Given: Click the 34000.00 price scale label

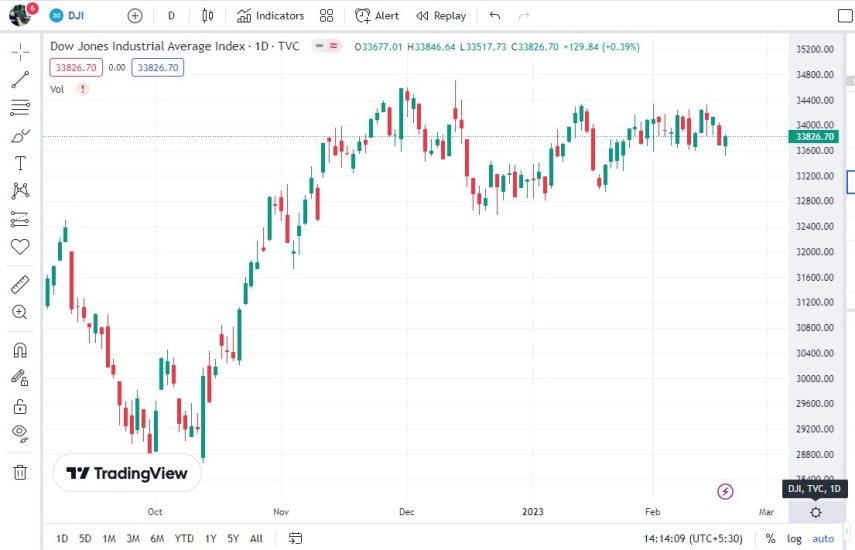Looking at the screenshot, I should coord(815,125).
